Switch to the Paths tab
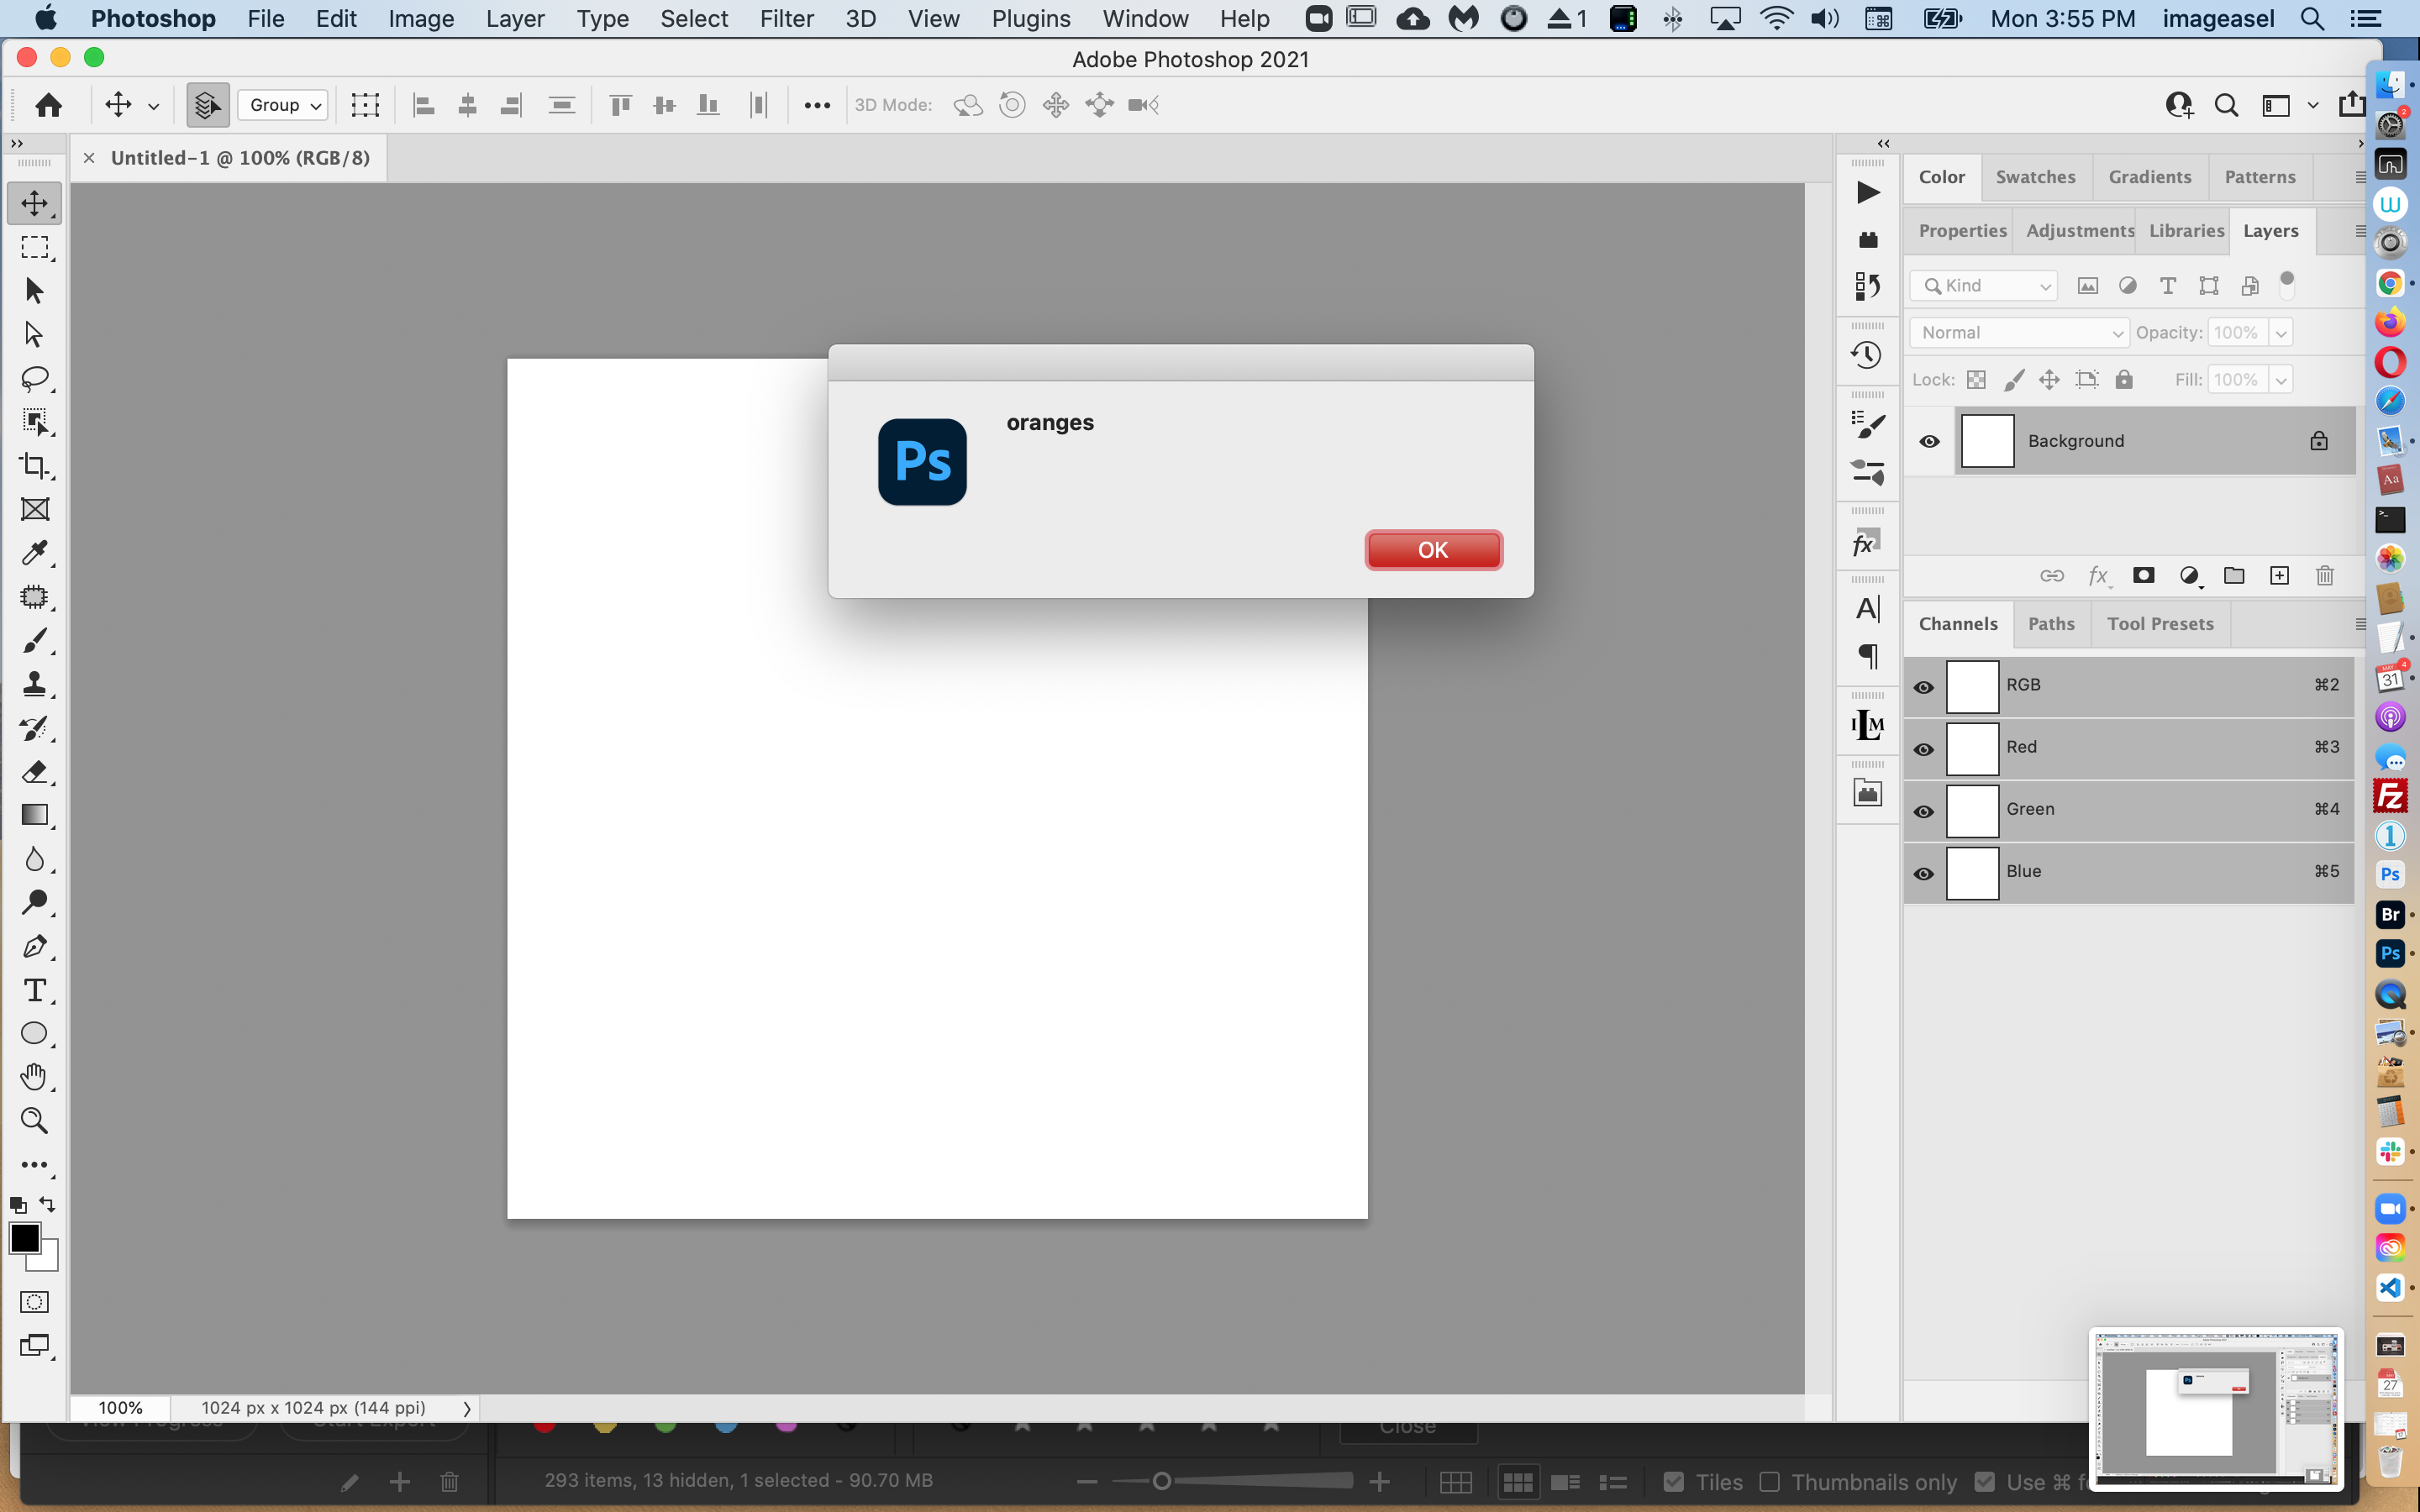This screenshot has height=1512, width=2420. click(x=2050, y=623)
